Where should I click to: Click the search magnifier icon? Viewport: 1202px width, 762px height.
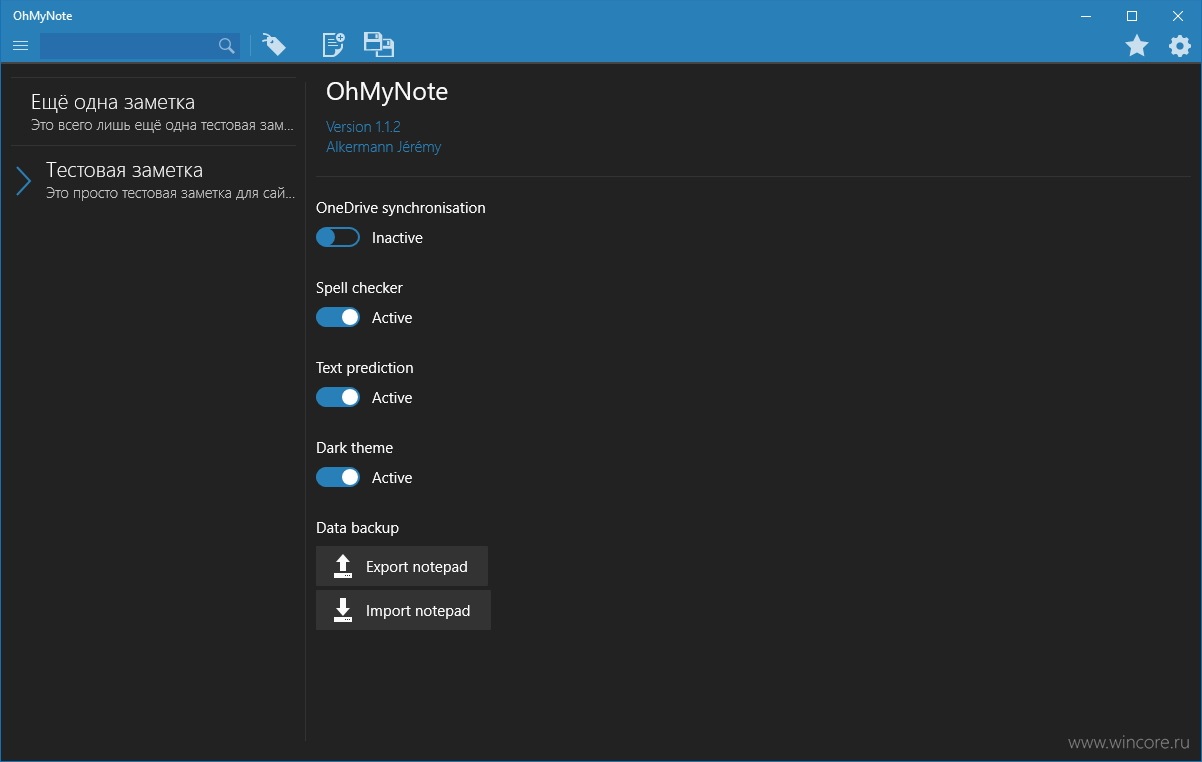click(227, 46)
